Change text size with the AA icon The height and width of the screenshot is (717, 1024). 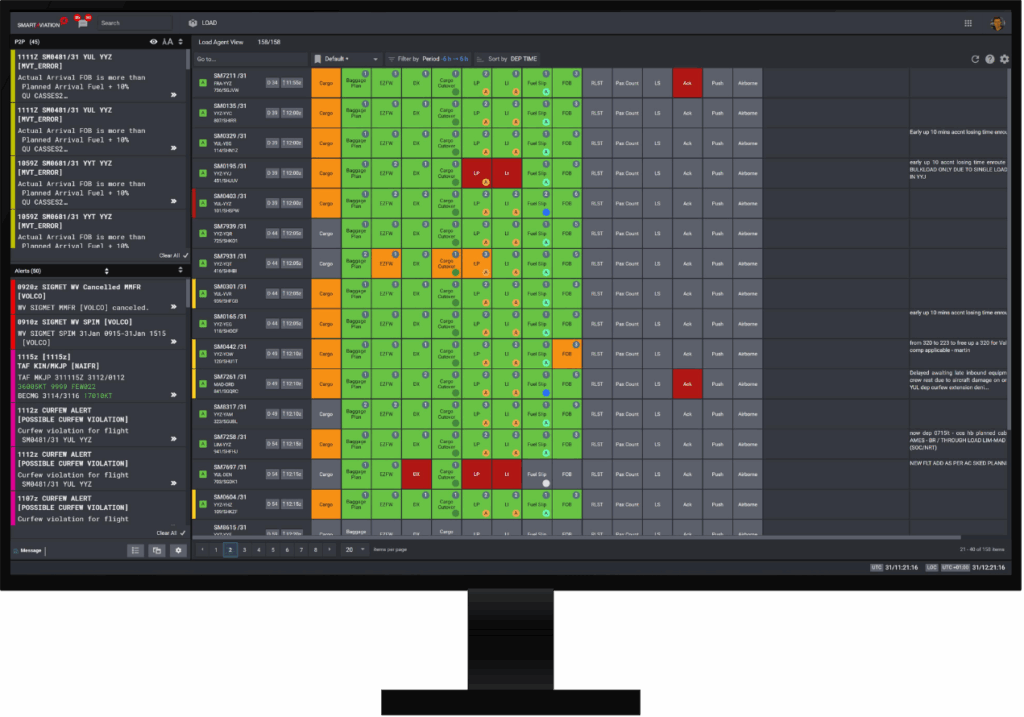coord(168,42)
